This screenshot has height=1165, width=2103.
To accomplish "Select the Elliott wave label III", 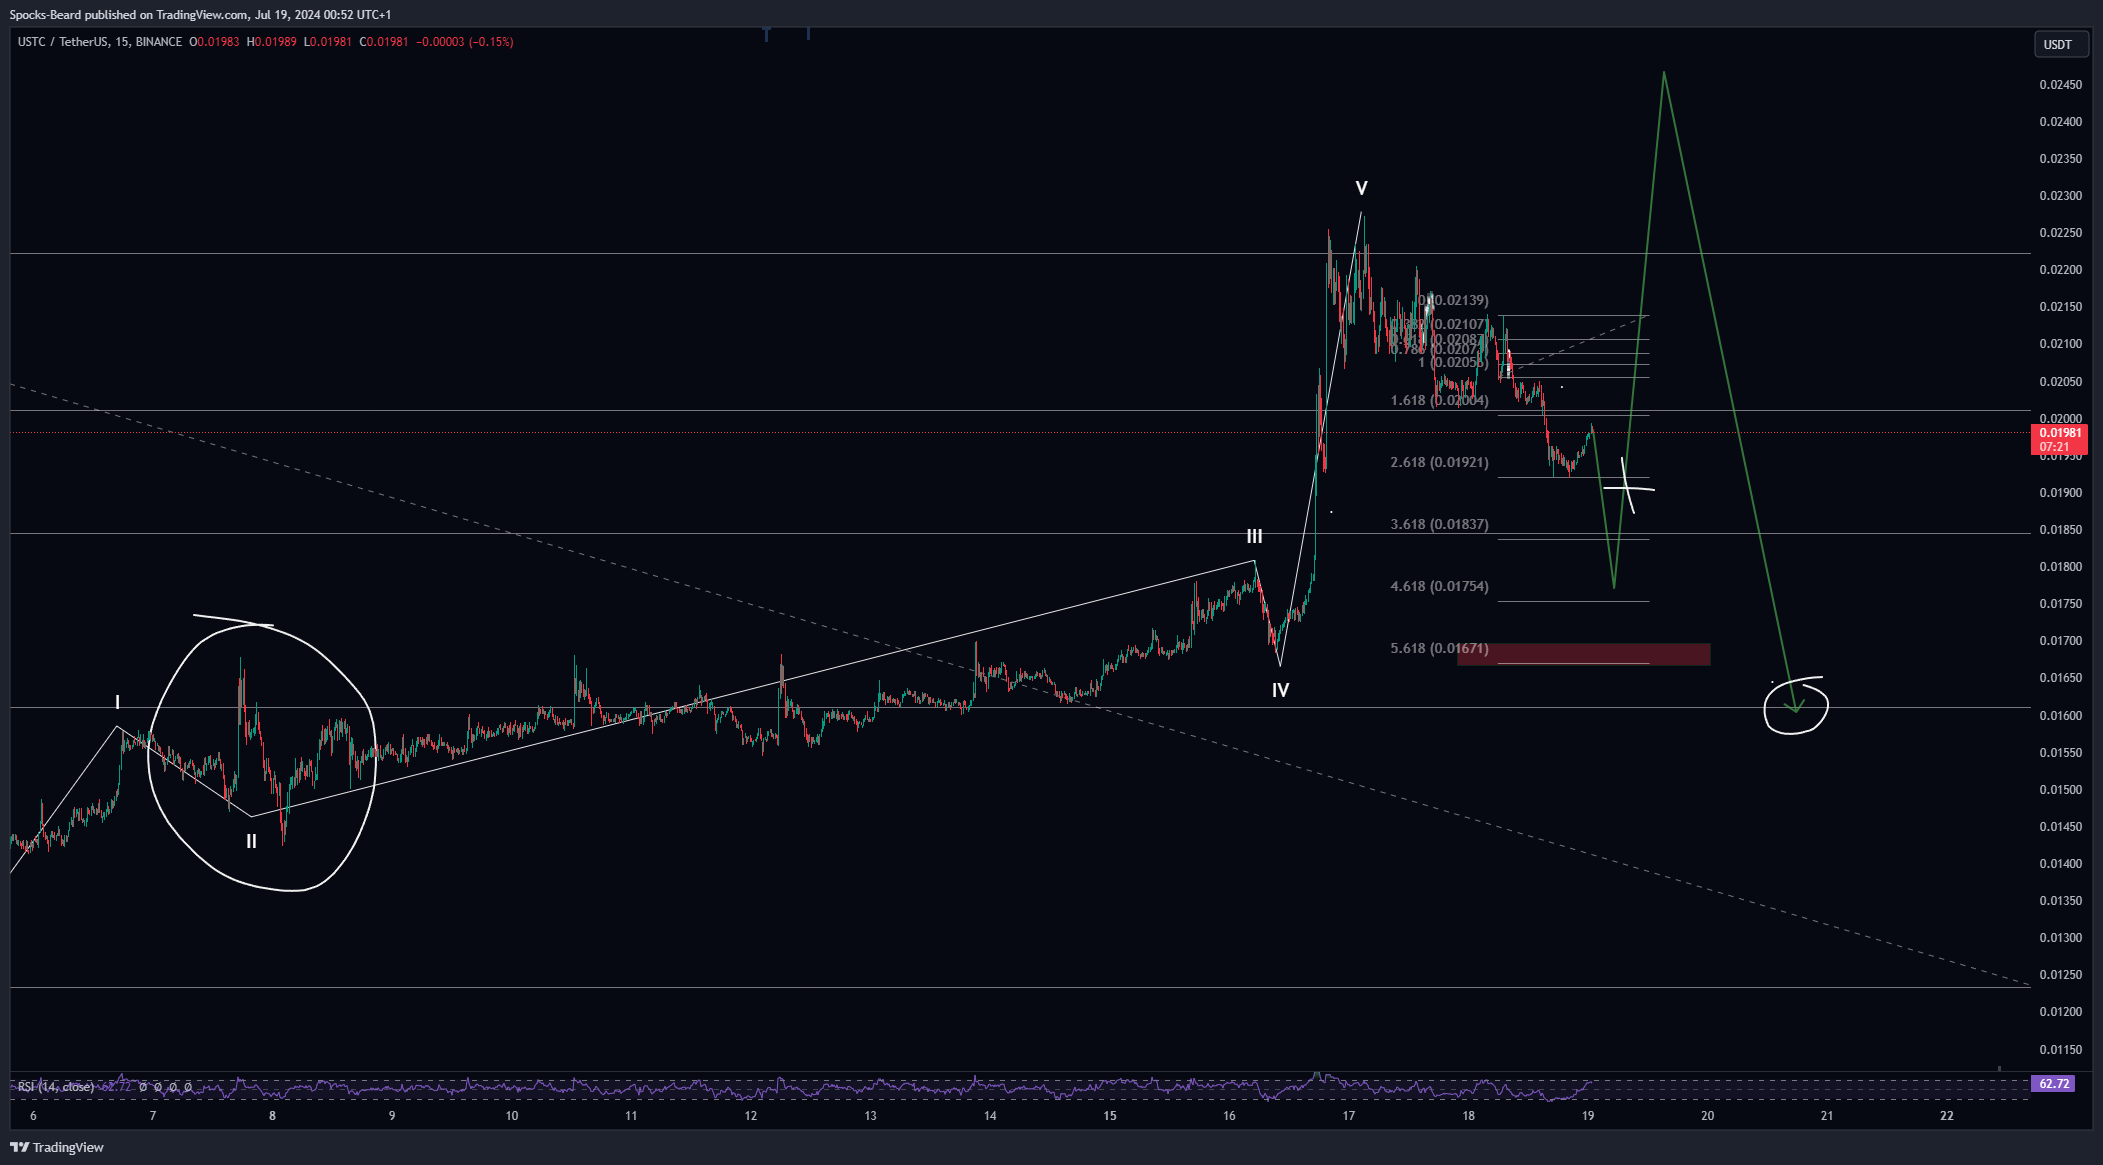I will [1254, 537].
